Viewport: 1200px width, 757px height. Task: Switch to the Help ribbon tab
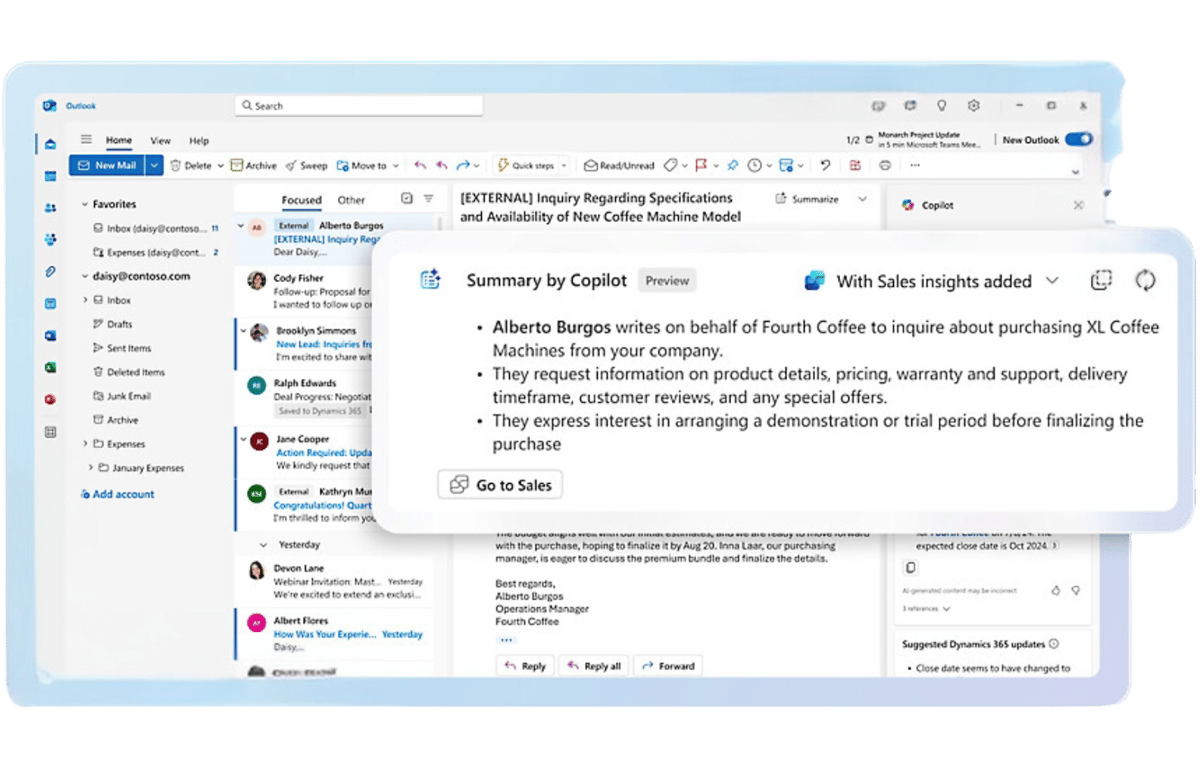click(199, 141)
